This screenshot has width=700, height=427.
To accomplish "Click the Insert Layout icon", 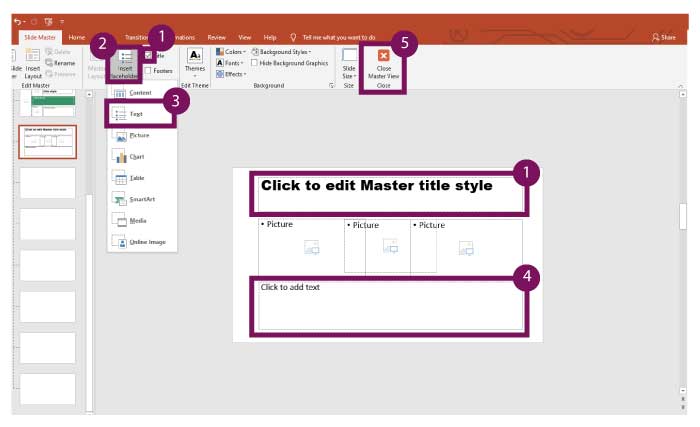I will click(33, 63).
